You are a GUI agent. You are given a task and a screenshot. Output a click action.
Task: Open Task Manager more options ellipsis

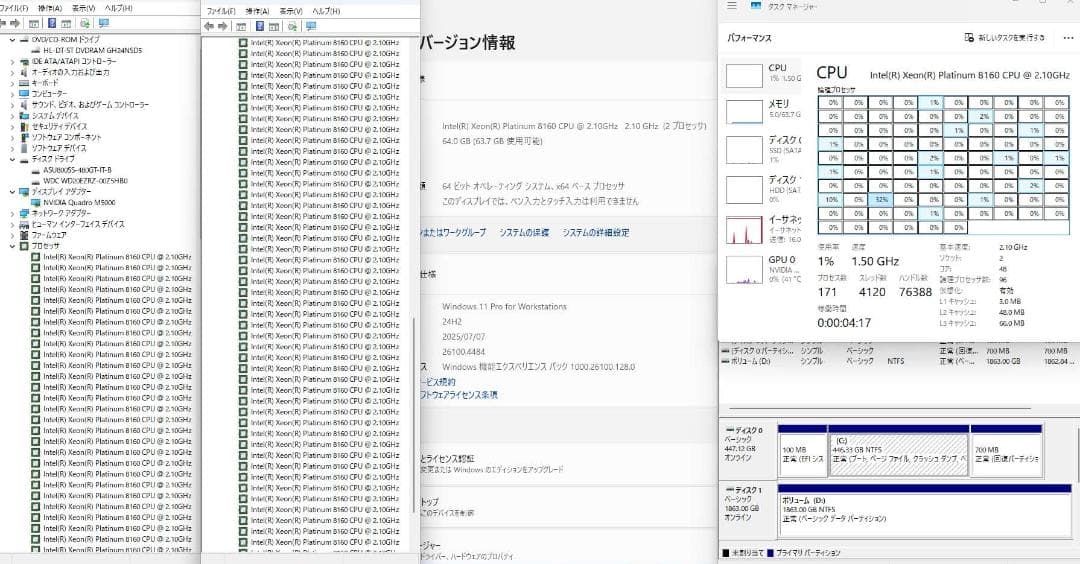[1068, 38]
